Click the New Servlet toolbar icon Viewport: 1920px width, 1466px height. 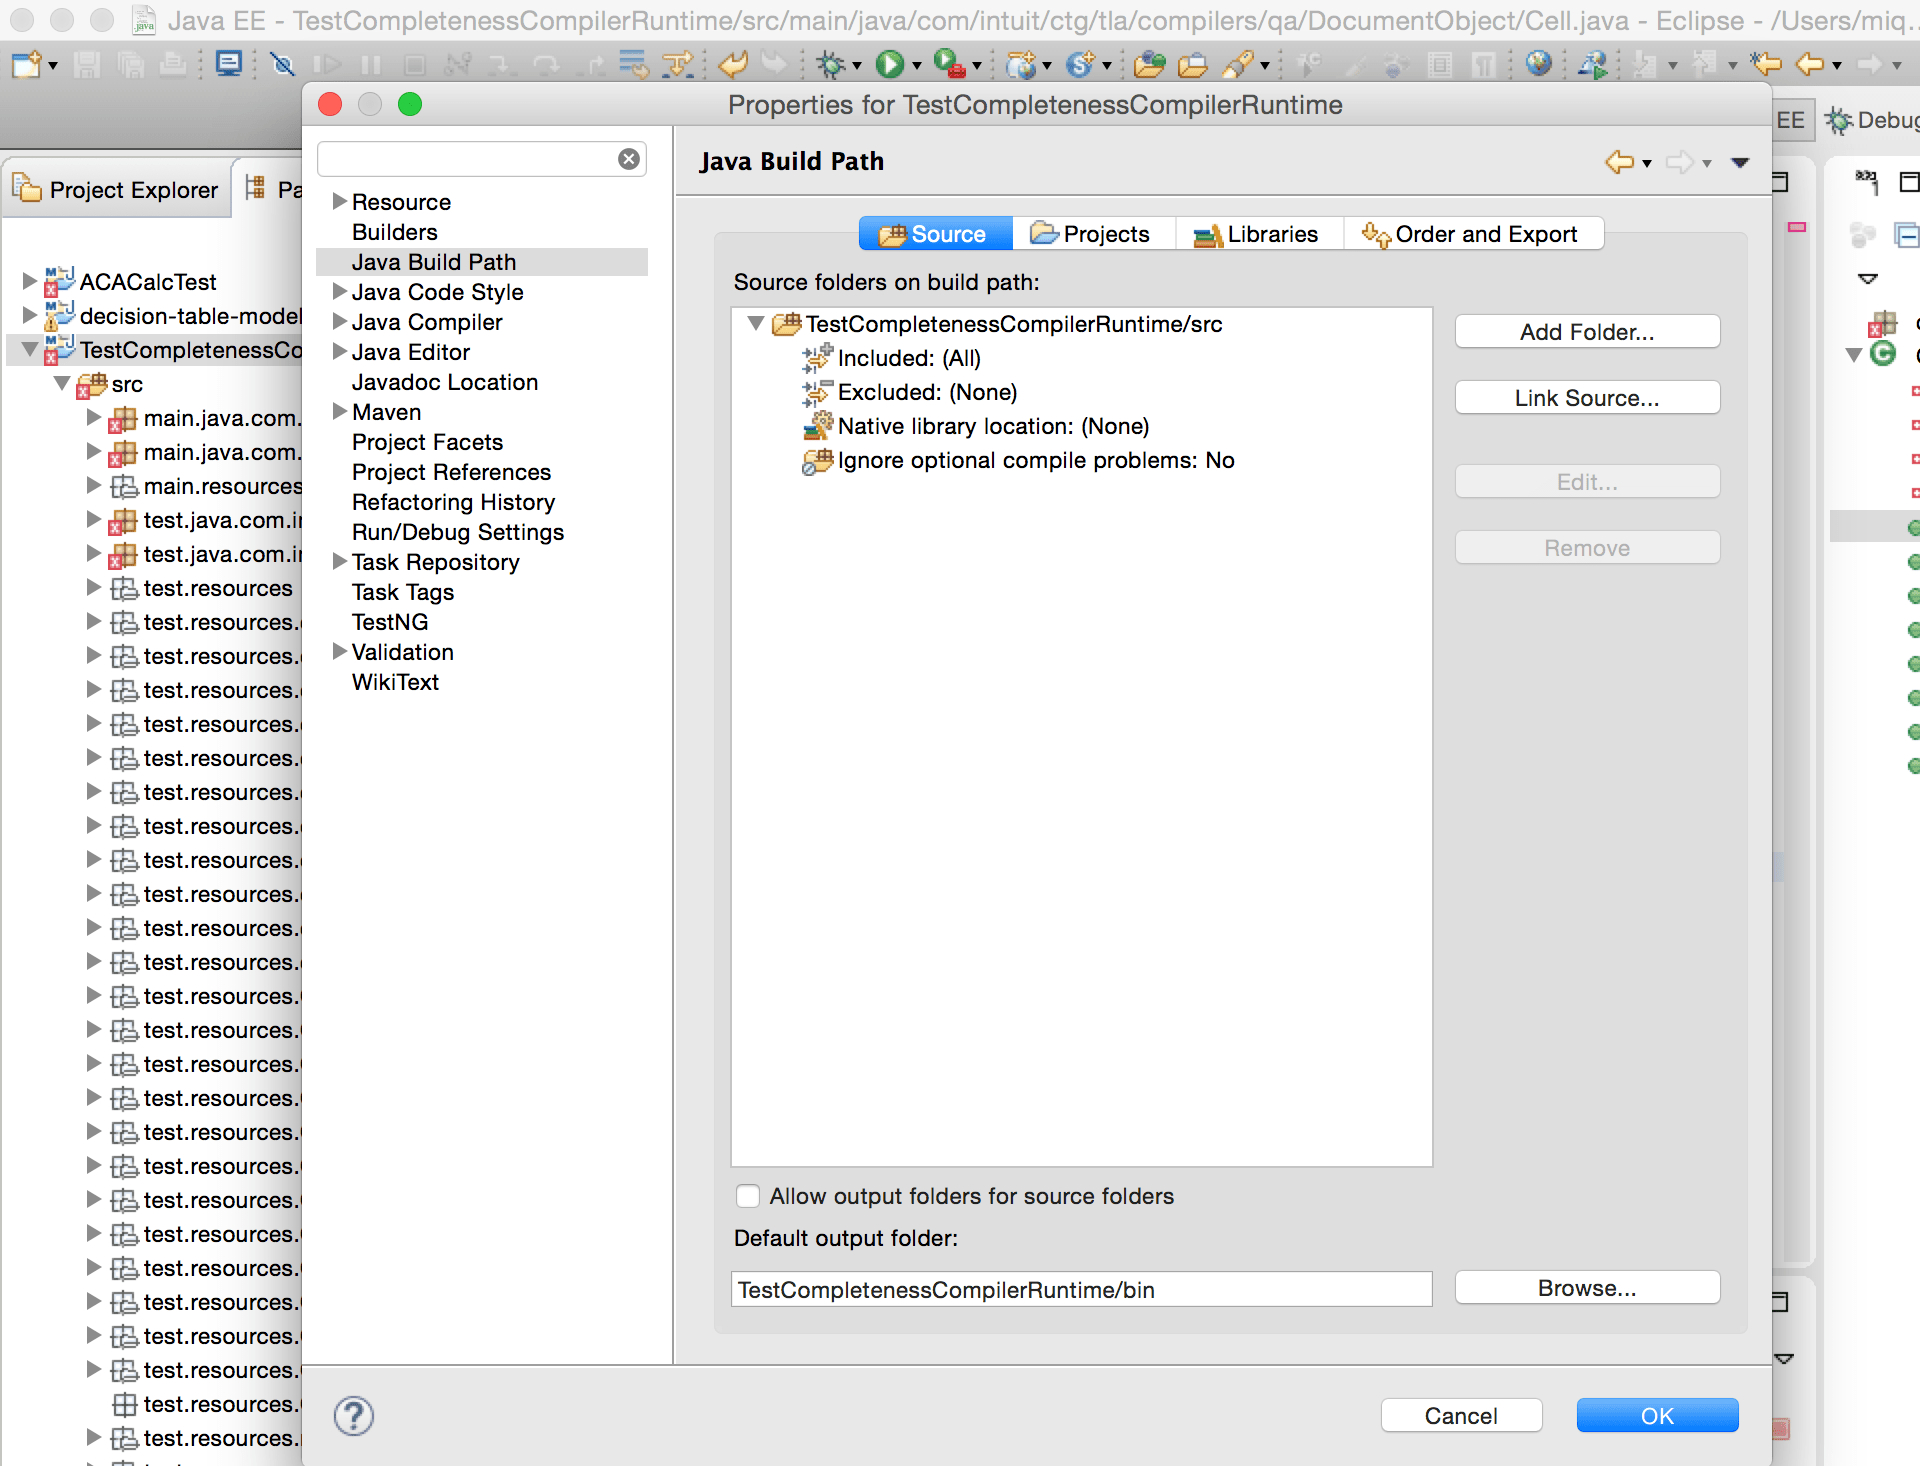(x=1081, y=65)
